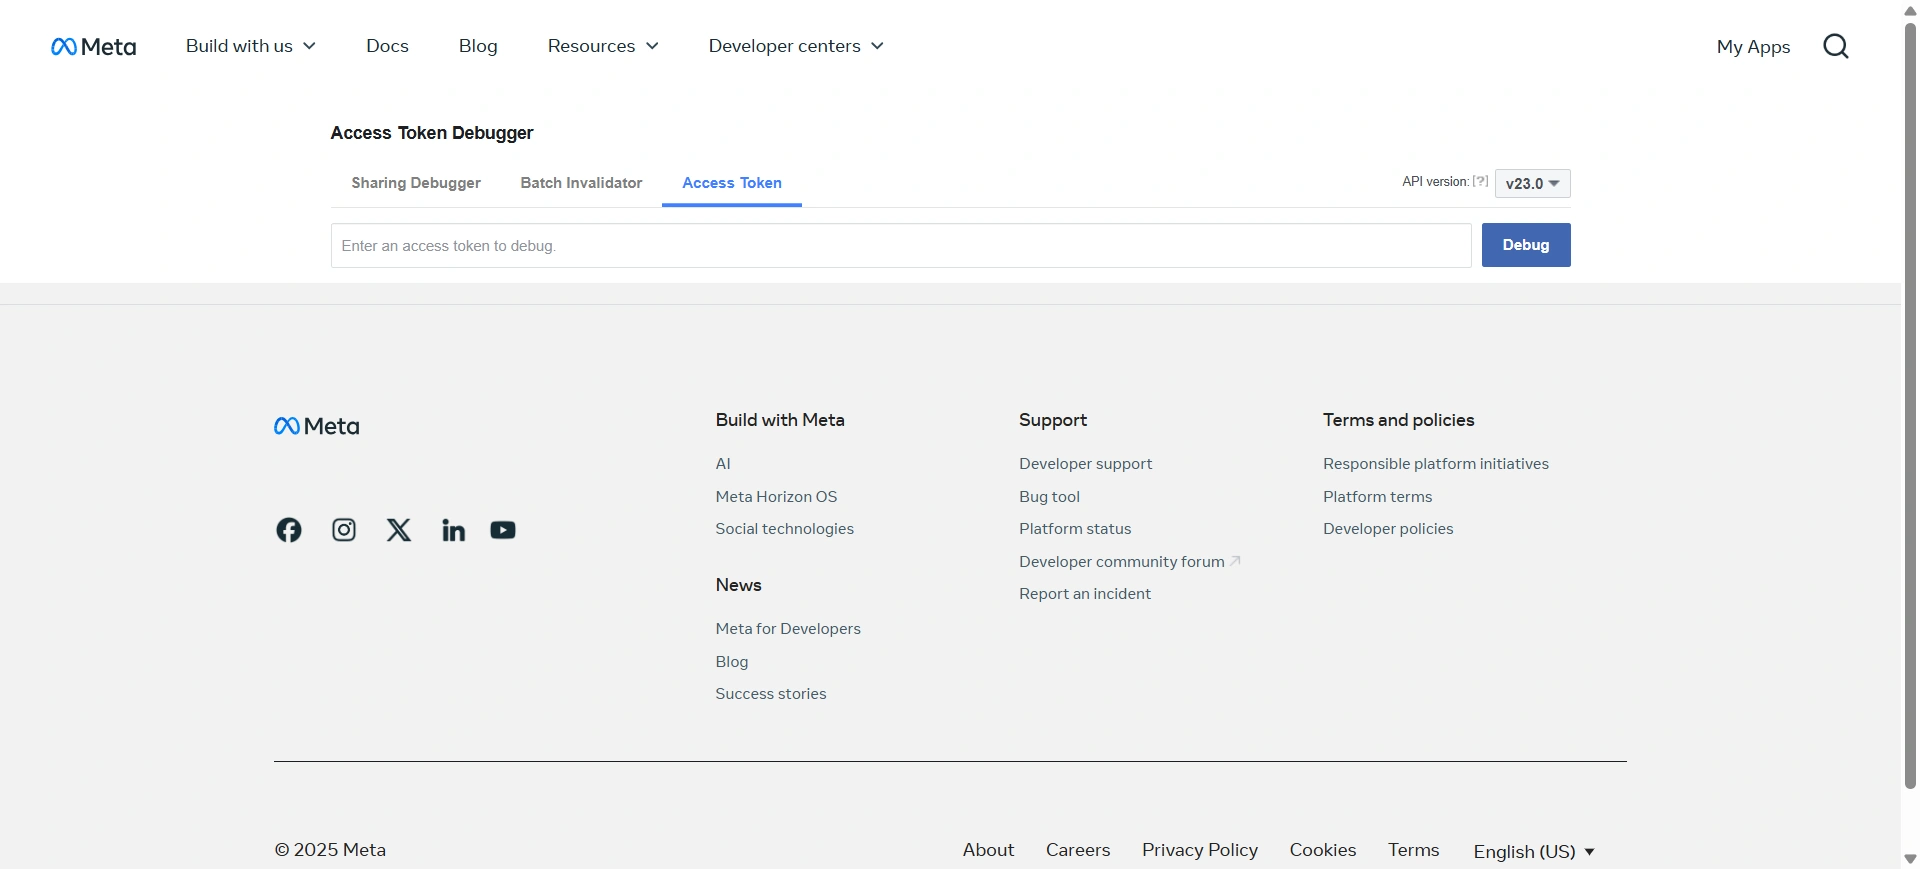Open the YouTube icon in footer
Image resolution: width=1920 pixels, height=869 pixels.
click(503, 530)
